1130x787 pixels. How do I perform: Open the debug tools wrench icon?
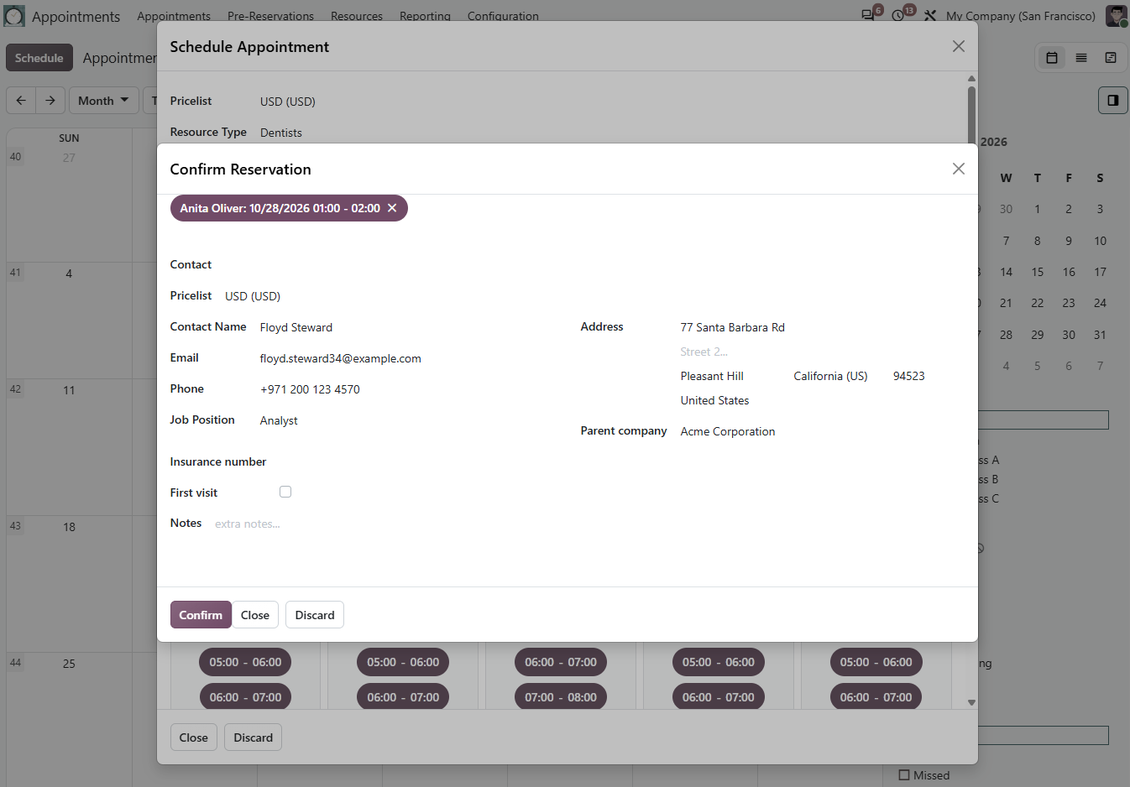[x=930, y=15]
